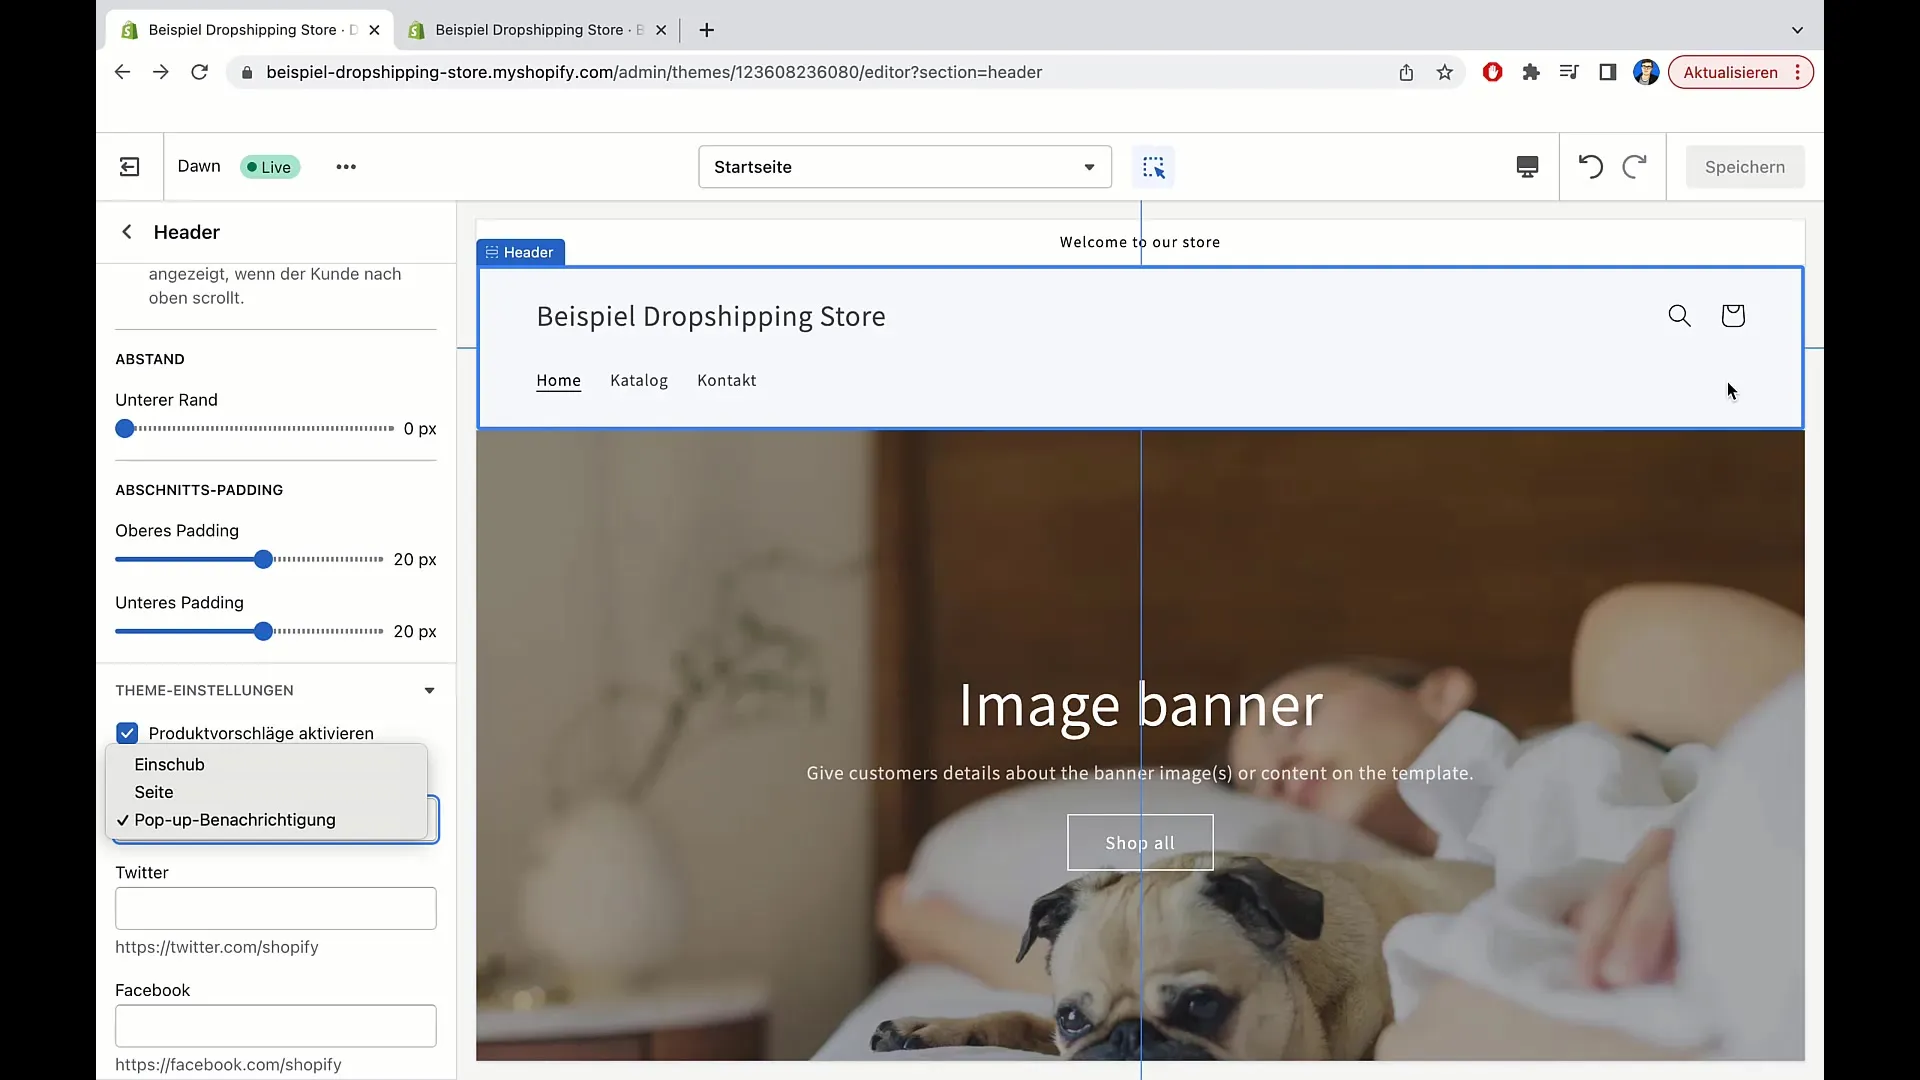Viewport: 1920px width, 1080px height.
Task: Click the back navigation arrow icon
Action: [127, 232]
